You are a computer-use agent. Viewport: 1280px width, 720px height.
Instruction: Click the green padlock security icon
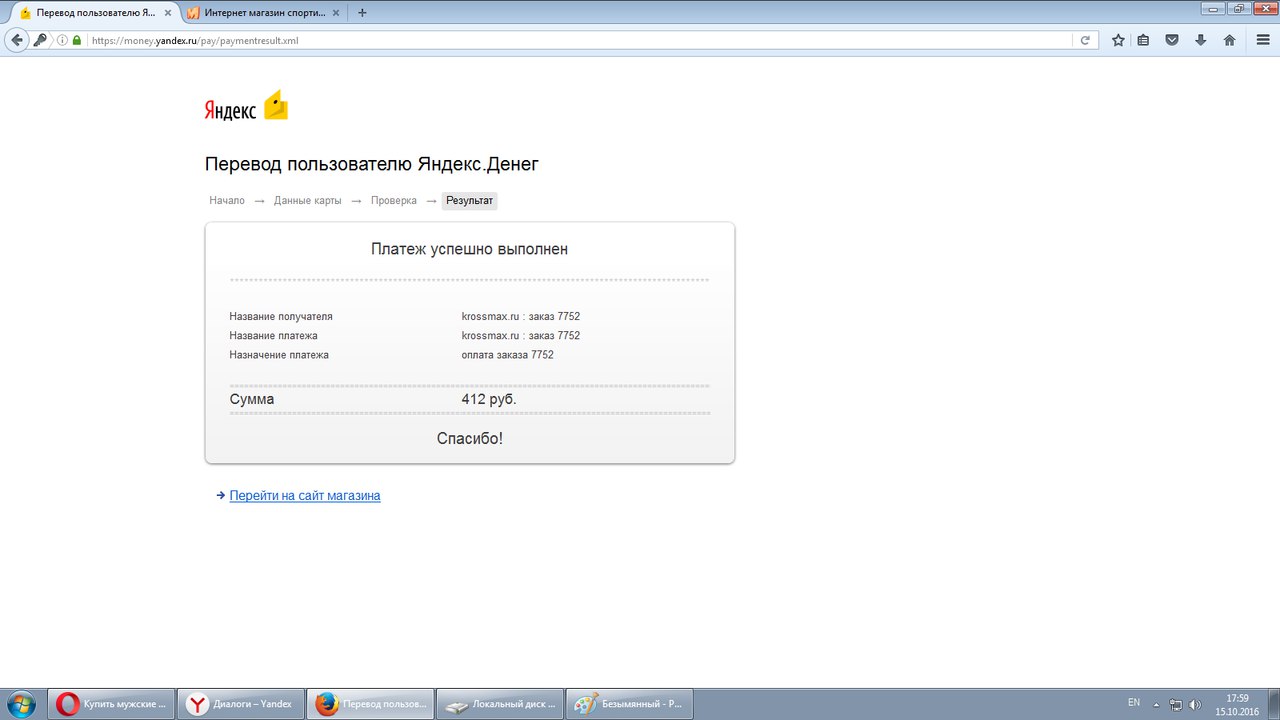77,41
